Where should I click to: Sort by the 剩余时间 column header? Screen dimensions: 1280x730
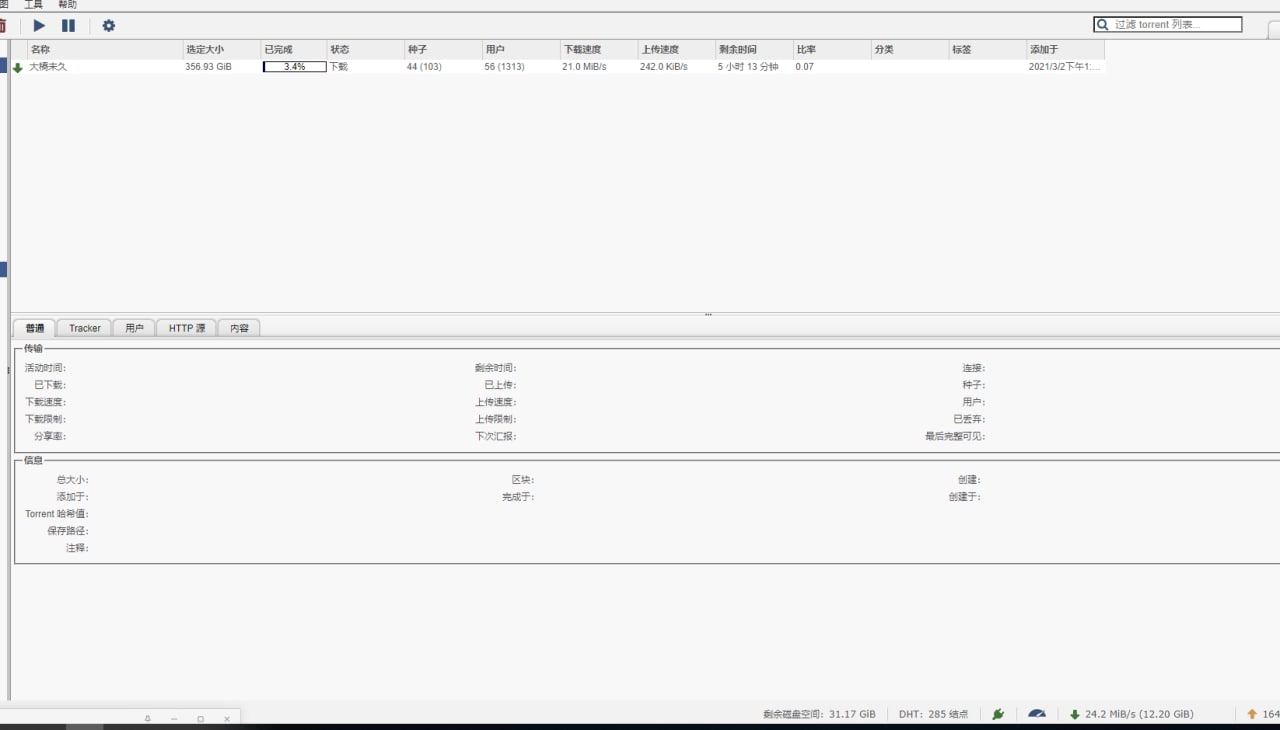point(755,49)
